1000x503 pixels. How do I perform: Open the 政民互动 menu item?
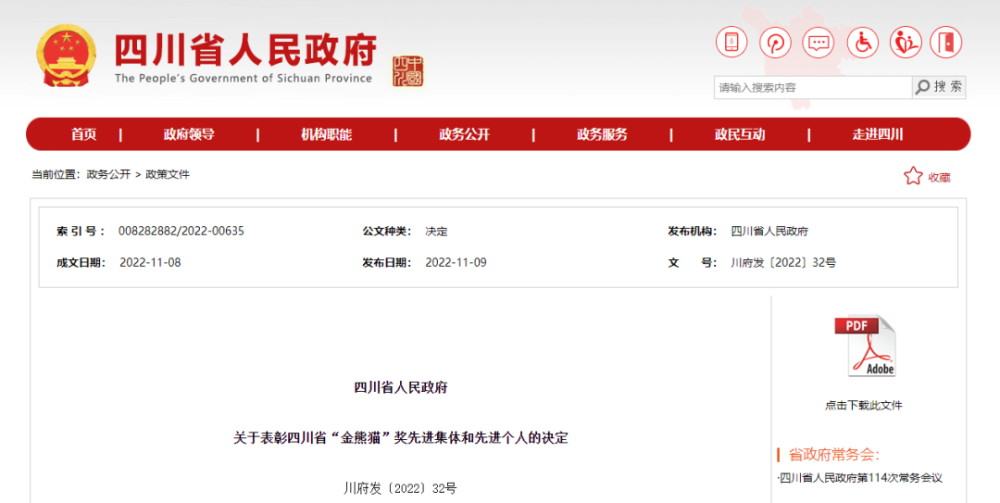pyautogui.click(x=740, y=135)
